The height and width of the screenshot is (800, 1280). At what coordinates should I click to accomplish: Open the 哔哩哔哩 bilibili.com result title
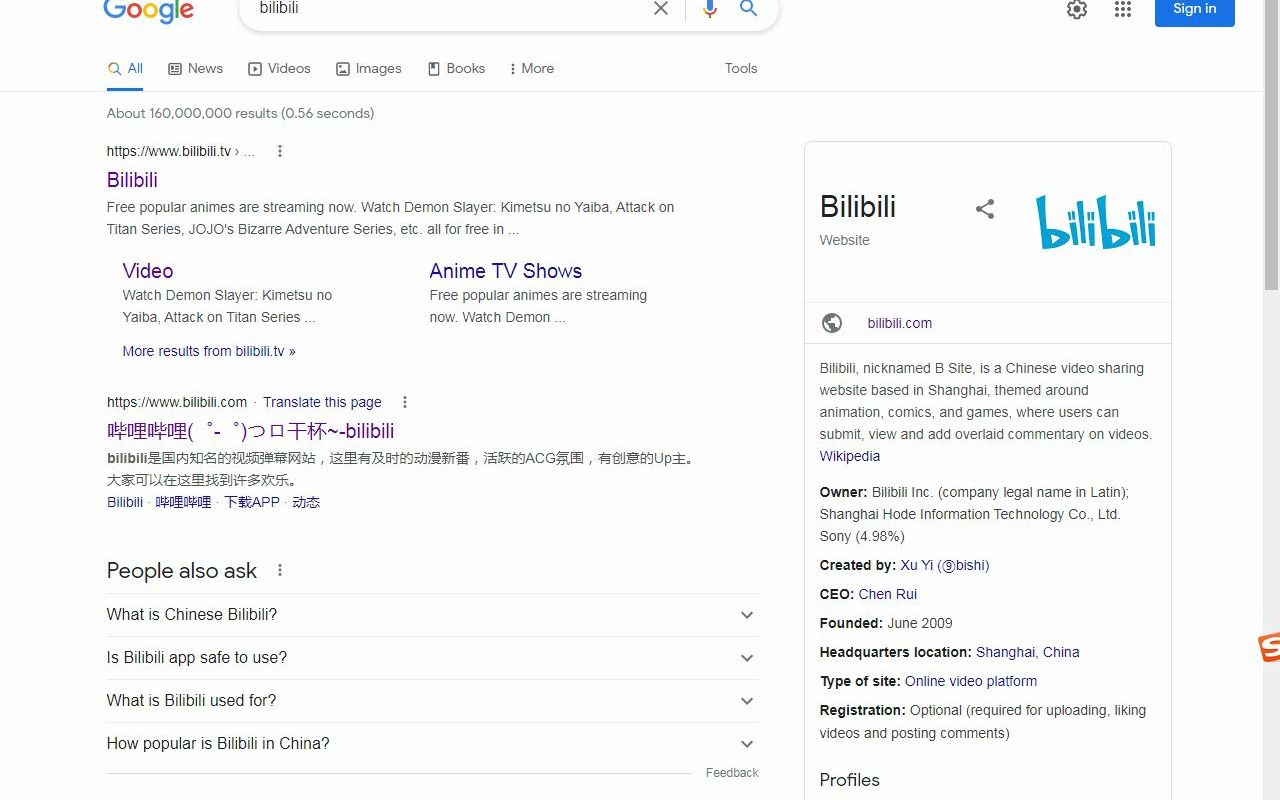pyautogui.click(x=251, y=431)
